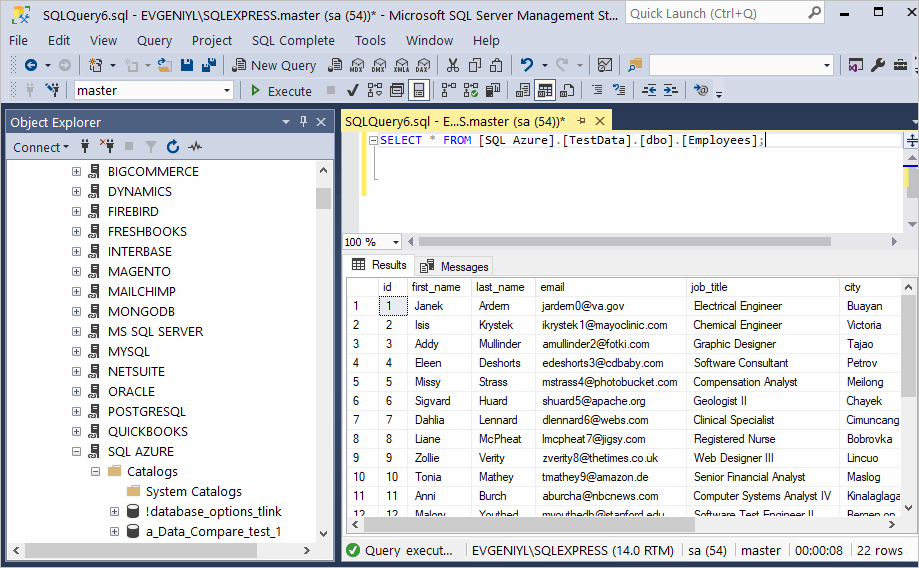919x568 pixels.
Task: Click the Increase Indent icon
Action: [670, 90]
